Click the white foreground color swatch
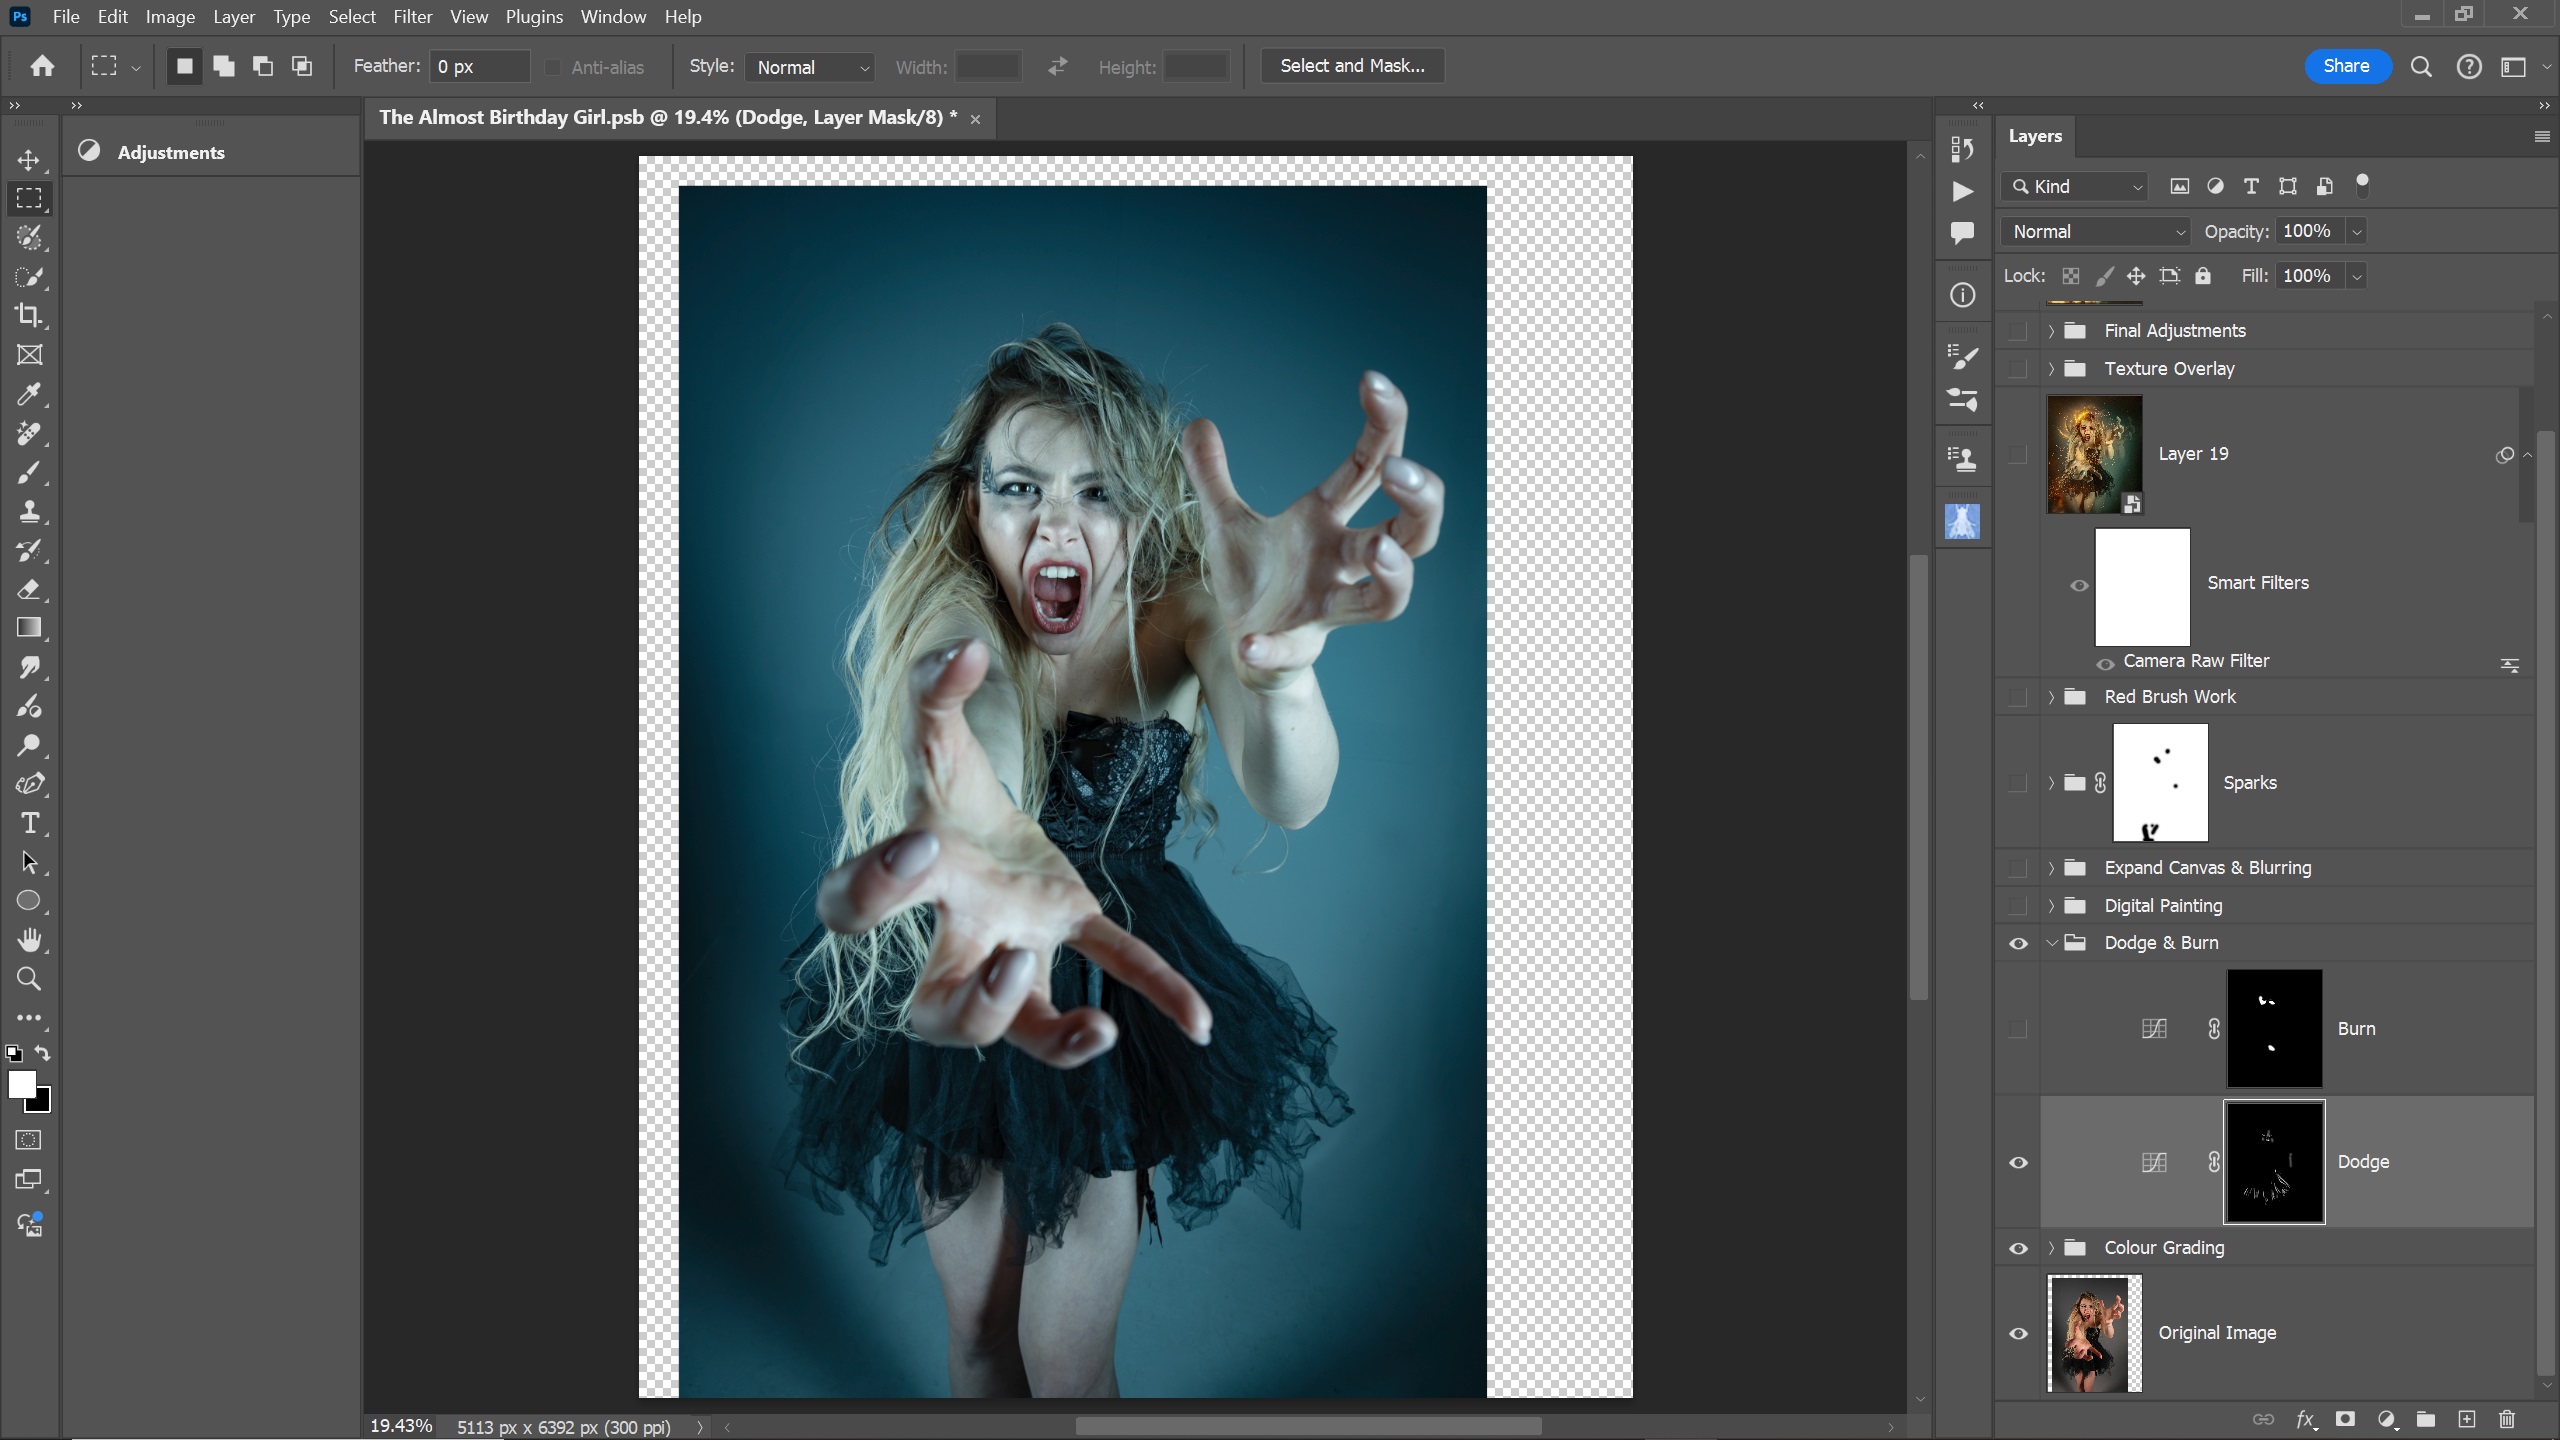The width and height of the screenshot is (2560, 1440). [21, 1084]
